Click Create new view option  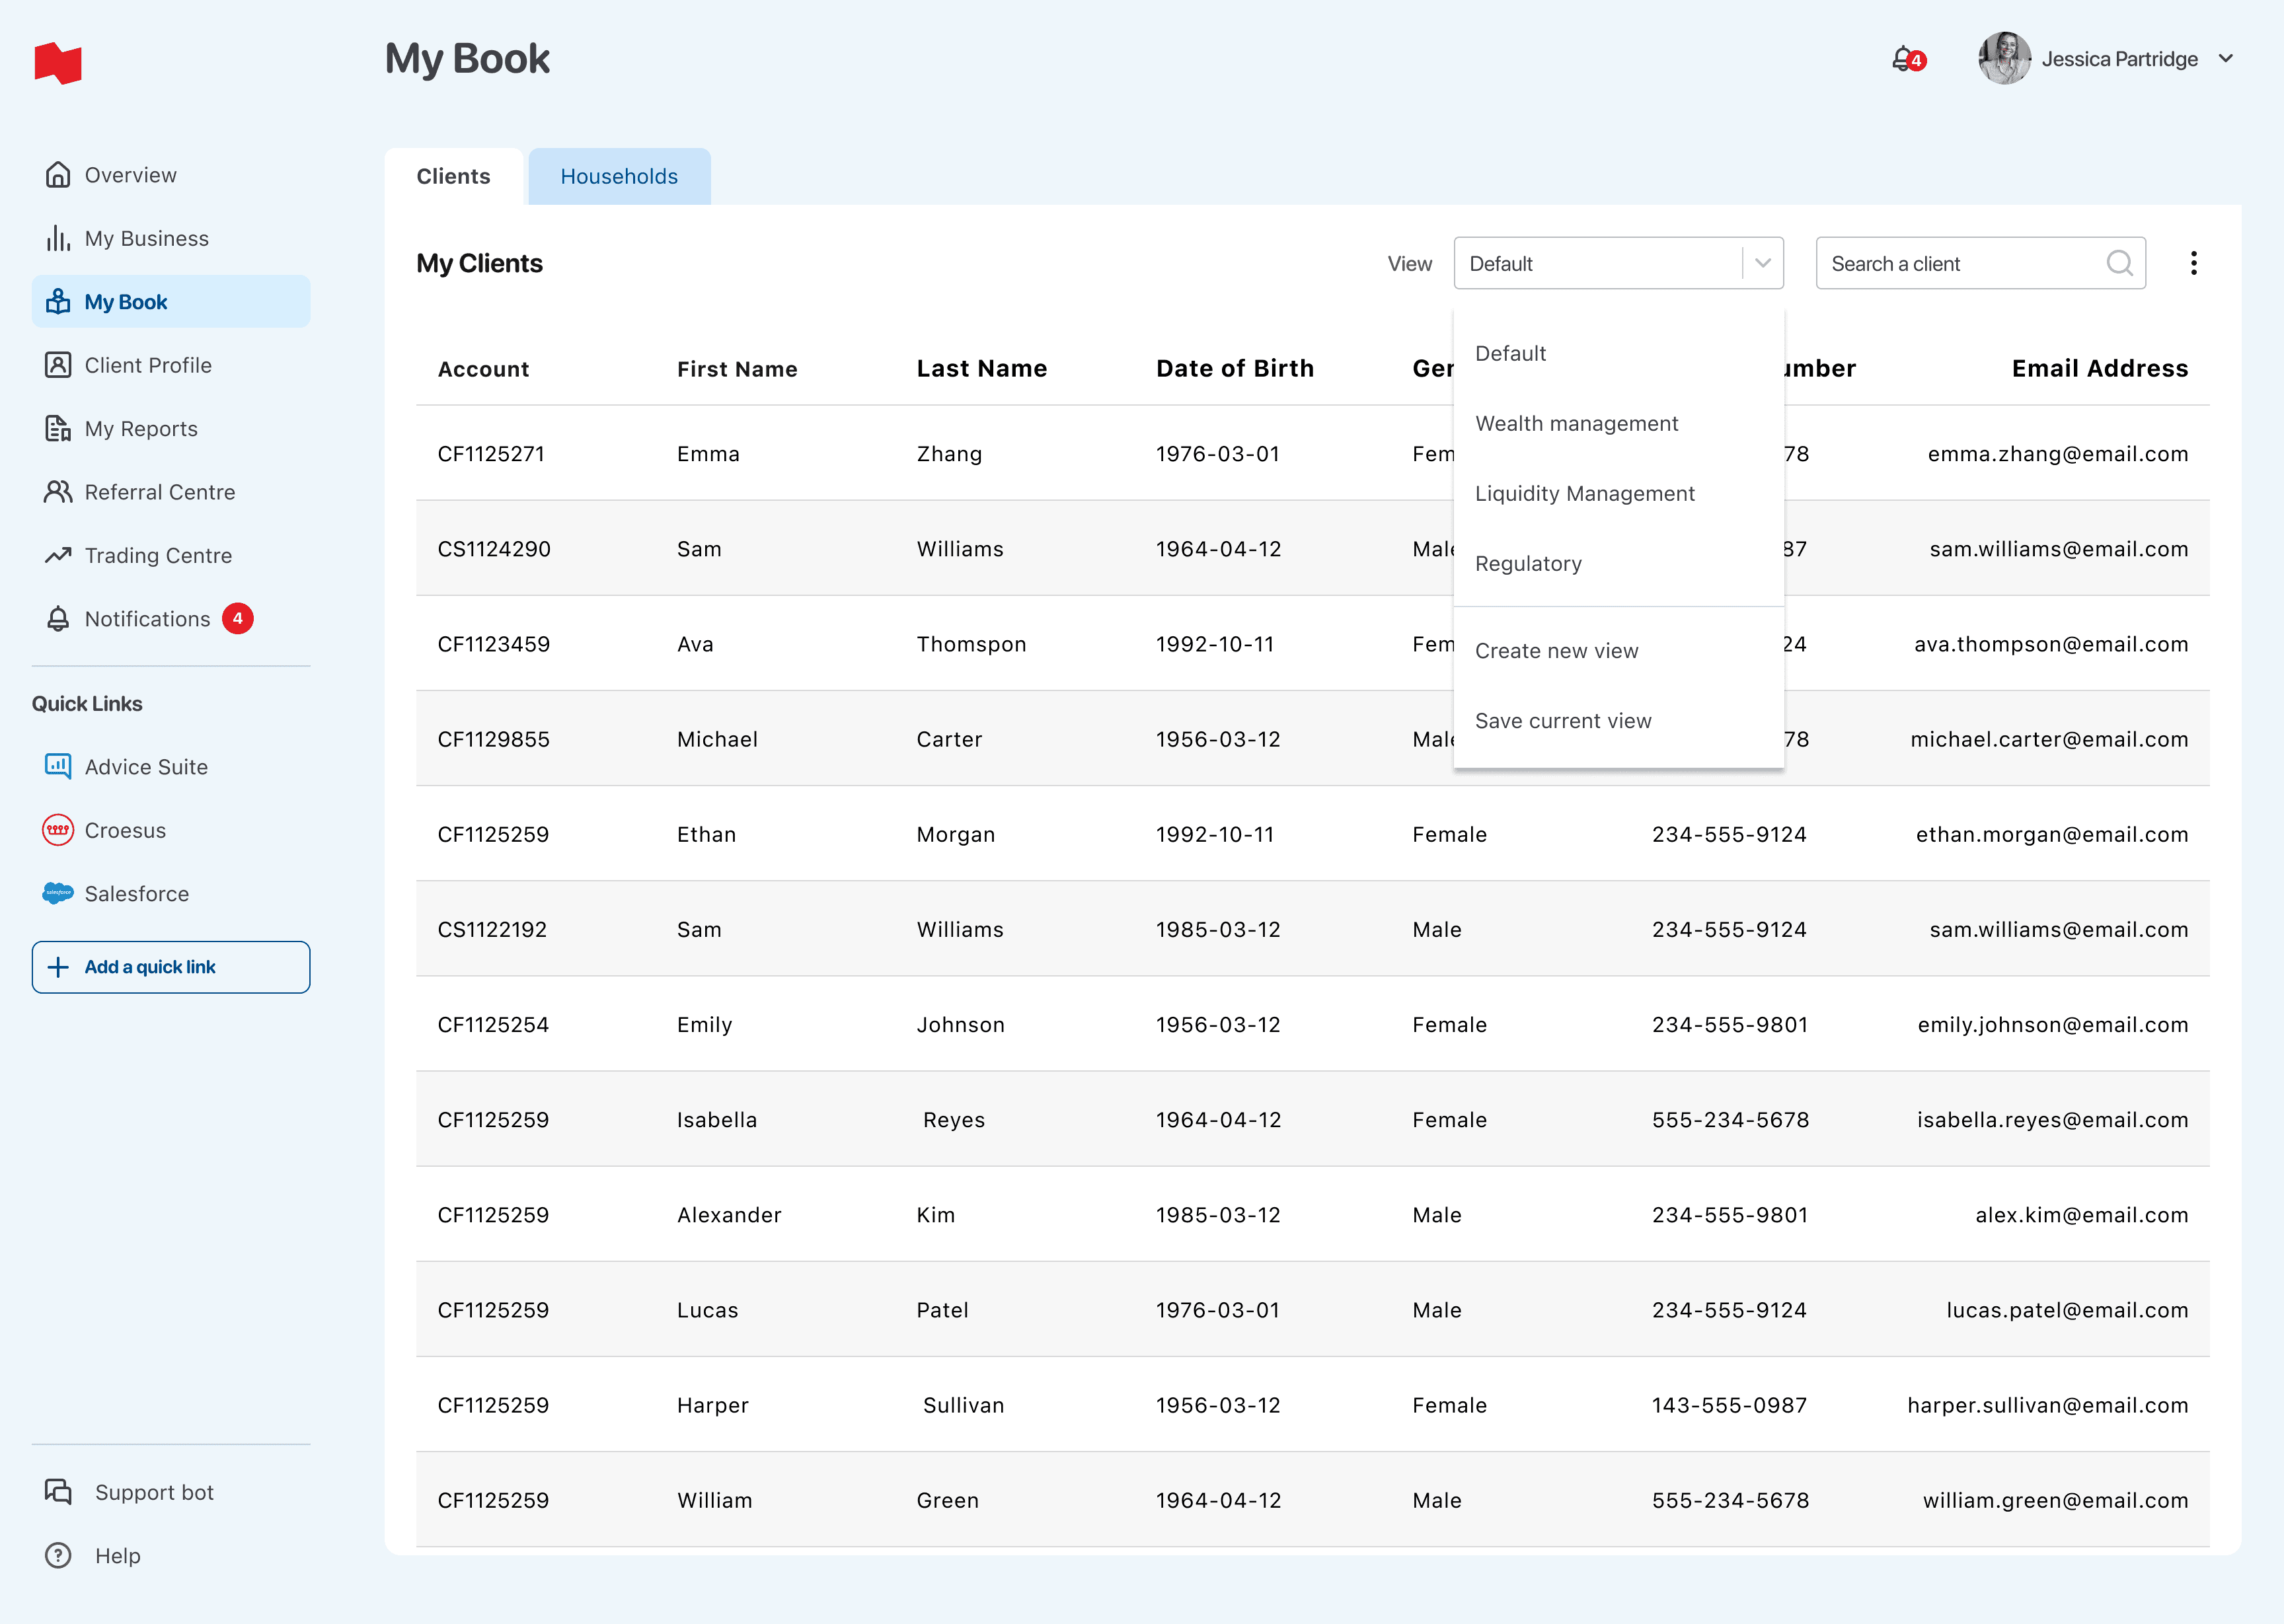point(1556,651)
